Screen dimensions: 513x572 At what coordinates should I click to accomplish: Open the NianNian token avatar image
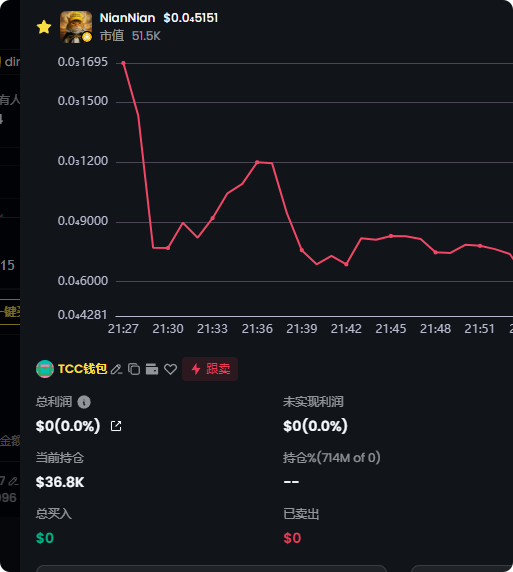pos(76,27)
